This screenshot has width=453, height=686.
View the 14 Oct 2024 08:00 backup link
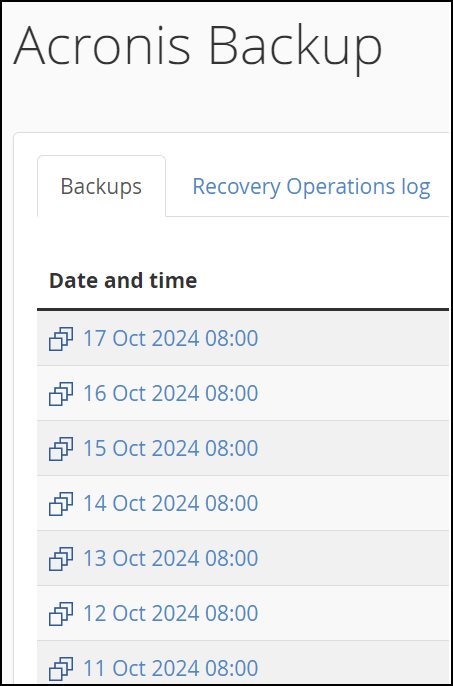tap(170, 504)
